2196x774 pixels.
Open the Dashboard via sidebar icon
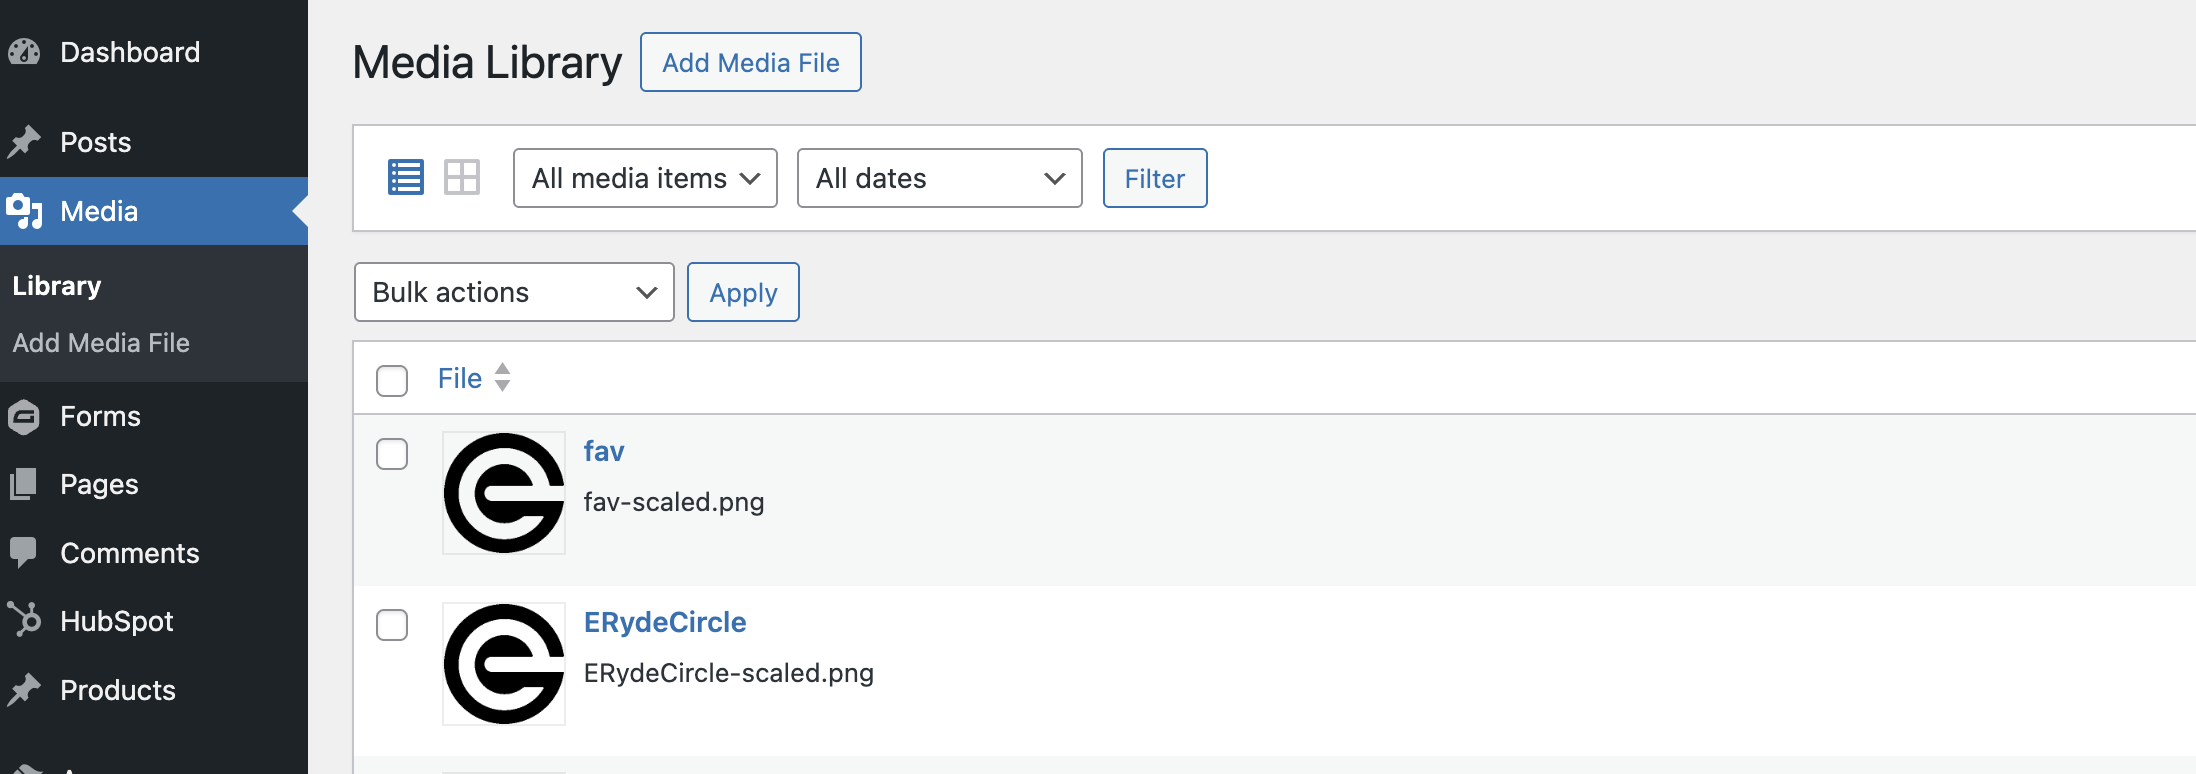[x=25, y=52]
